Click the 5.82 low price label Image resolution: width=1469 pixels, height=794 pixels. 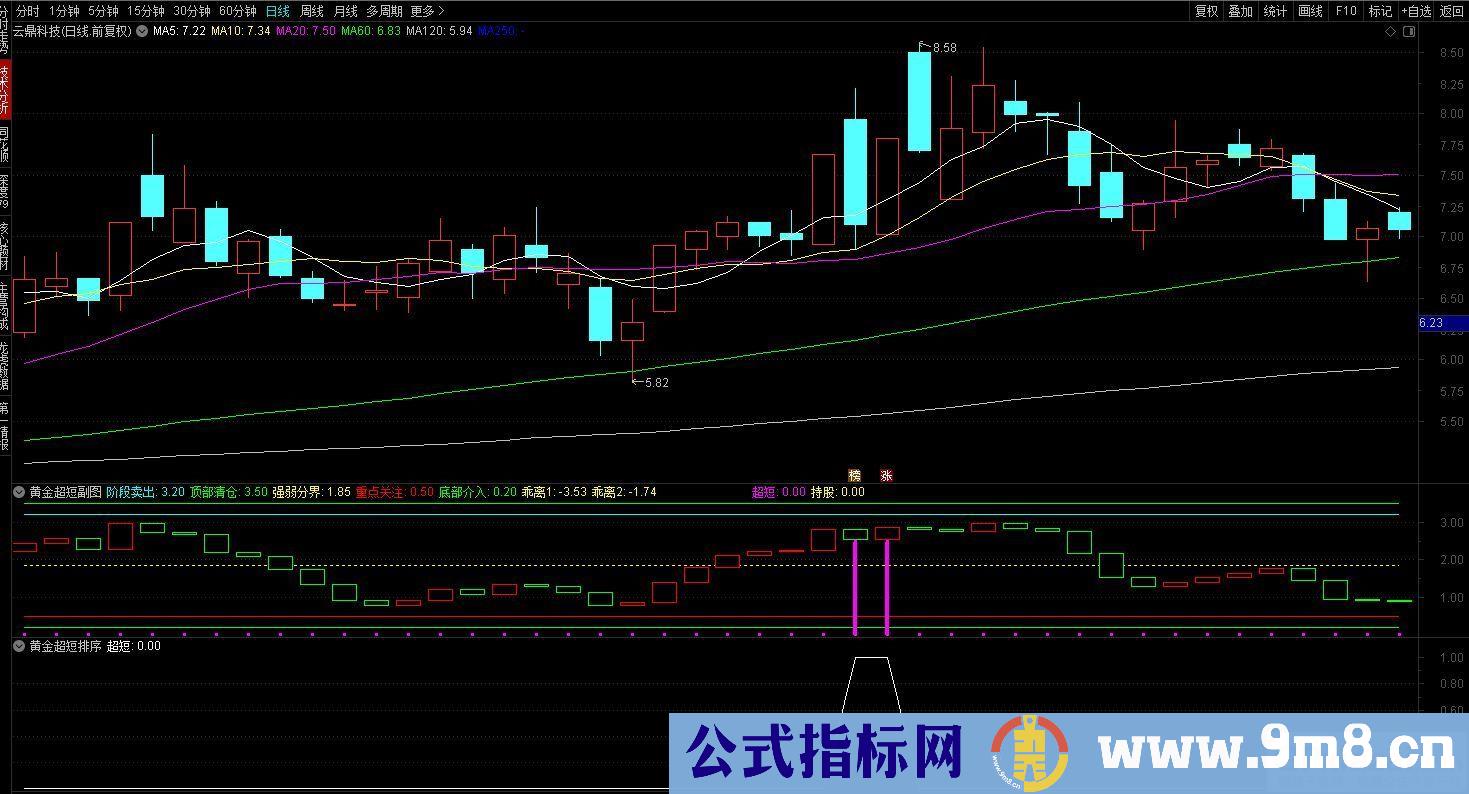click(x=657, y=382)
